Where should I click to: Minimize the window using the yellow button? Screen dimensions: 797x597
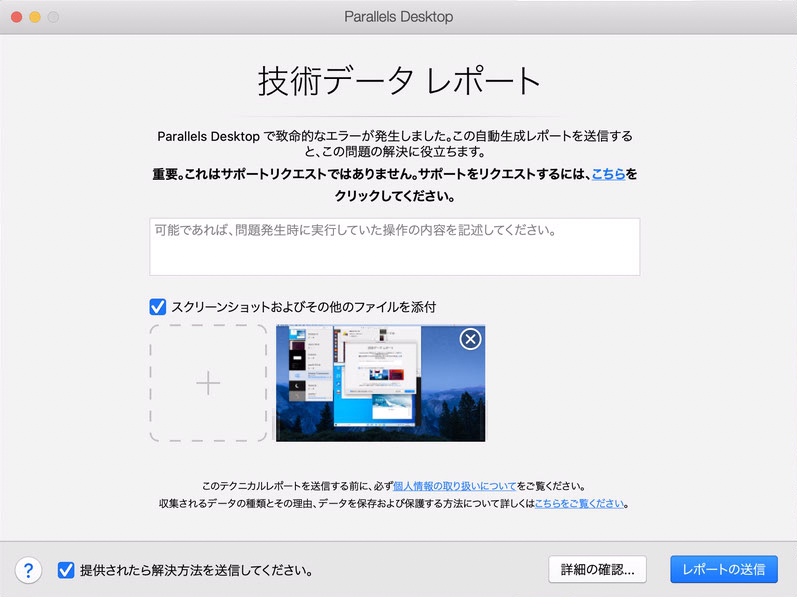tap(34, 17)
